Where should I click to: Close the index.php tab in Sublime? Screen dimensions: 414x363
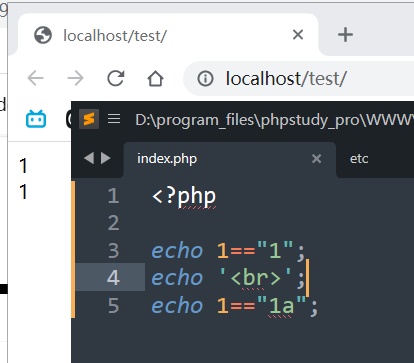coord(316,159)
